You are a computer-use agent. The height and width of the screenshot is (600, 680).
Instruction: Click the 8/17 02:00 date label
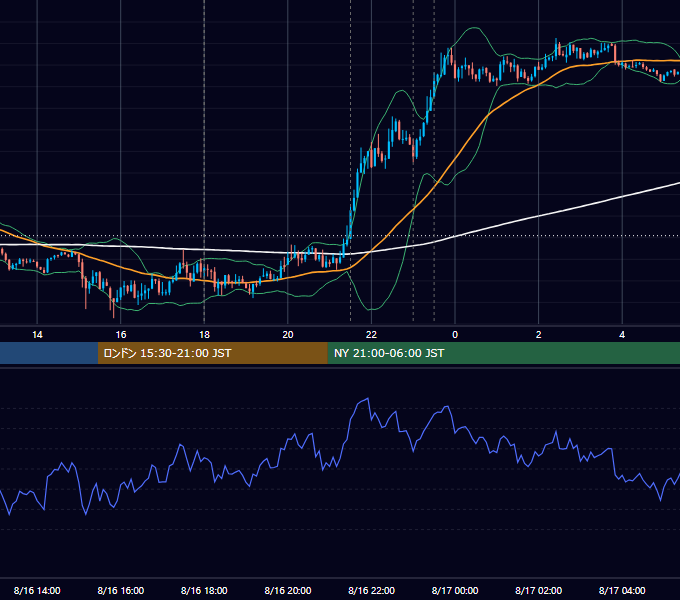tap(539, 590)
